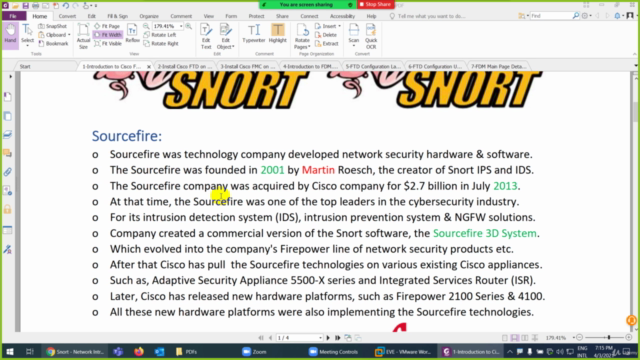
Task: Open the zoom percentage dropdown in ribbon
Action: coord(181,26)
